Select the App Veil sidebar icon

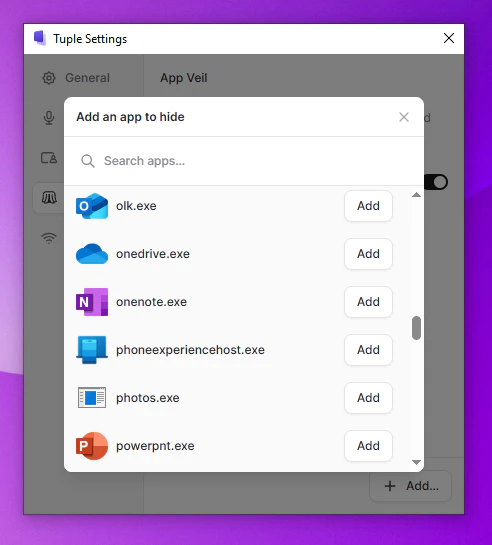pyautogui.click(x=49, y=198)
